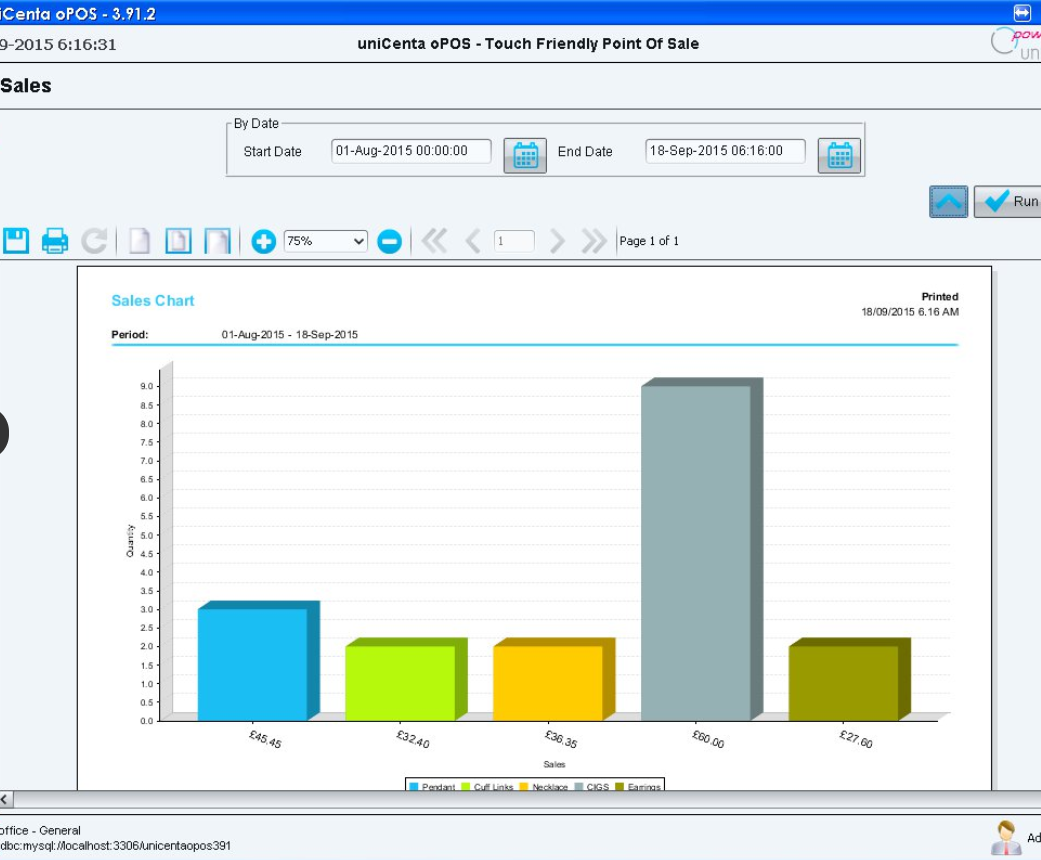Image resolution: width=1041 pixels, height=860 pixels.
Task: Open the End Date calendar picker
Action: (838, 154)
